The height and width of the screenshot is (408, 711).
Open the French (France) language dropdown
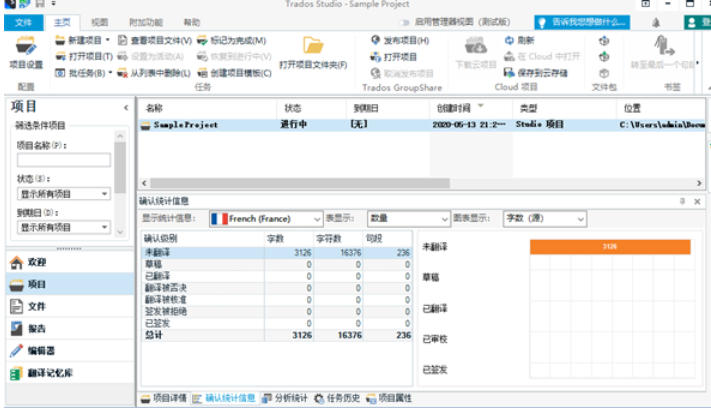pos(264,218)
